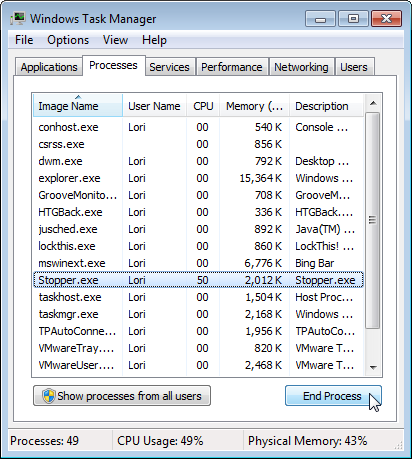Click the Java(TM) description cell
The height and width of the screenshot is (459, 412).
[325, 229]
